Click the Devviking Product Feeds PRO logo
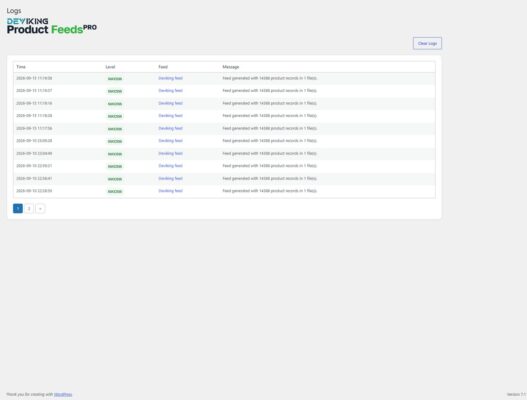This screenshot has height=400, width=527. (x=52, y=26)
